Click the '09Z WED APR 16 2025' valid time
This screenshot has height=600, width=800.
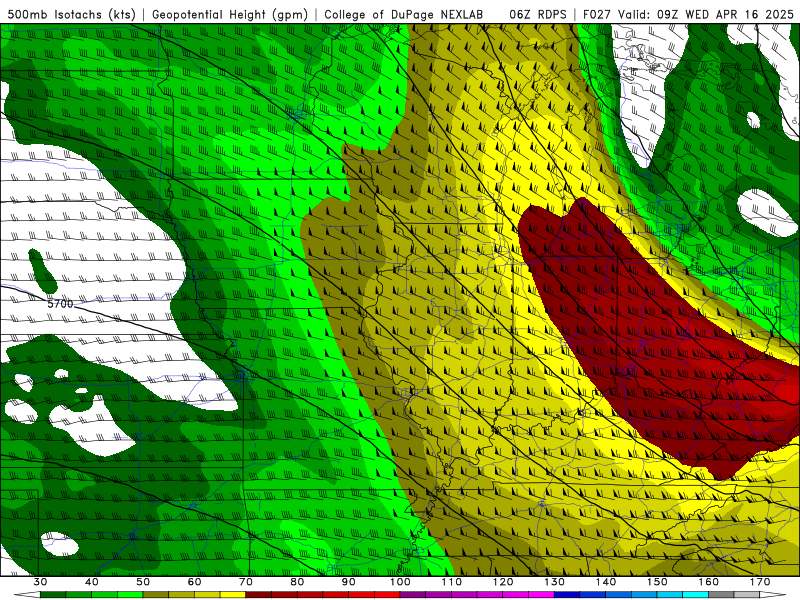click(x=726, y=14)
